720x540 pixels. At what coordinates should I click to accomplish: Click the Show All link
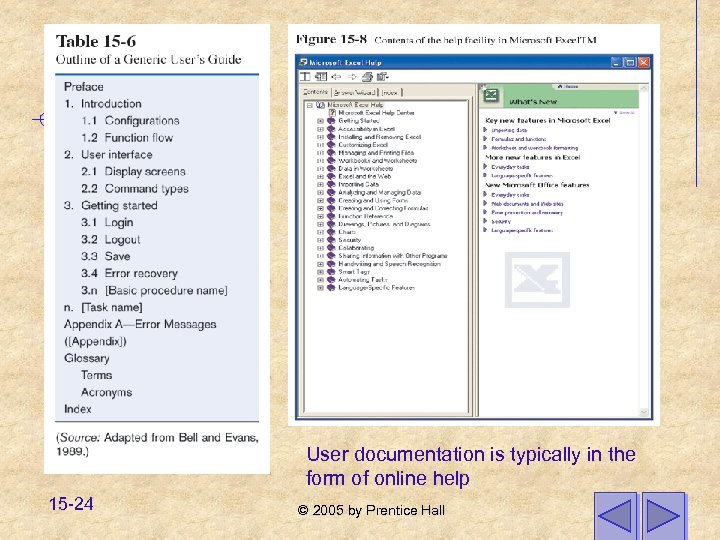[x=624, y=112]
